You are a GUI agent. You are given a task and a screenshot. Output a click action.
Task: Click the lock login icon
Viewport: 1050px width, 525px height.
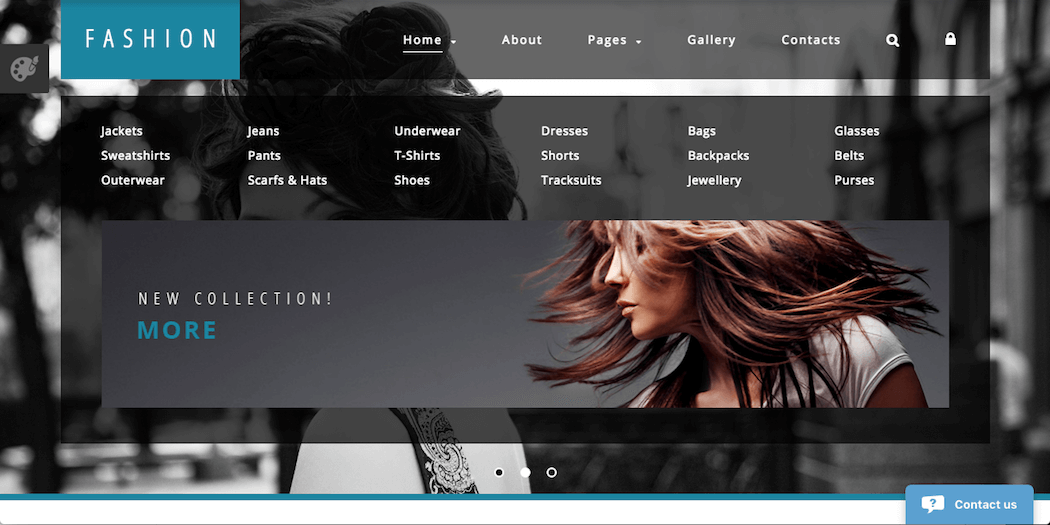[x=950, y=39]
